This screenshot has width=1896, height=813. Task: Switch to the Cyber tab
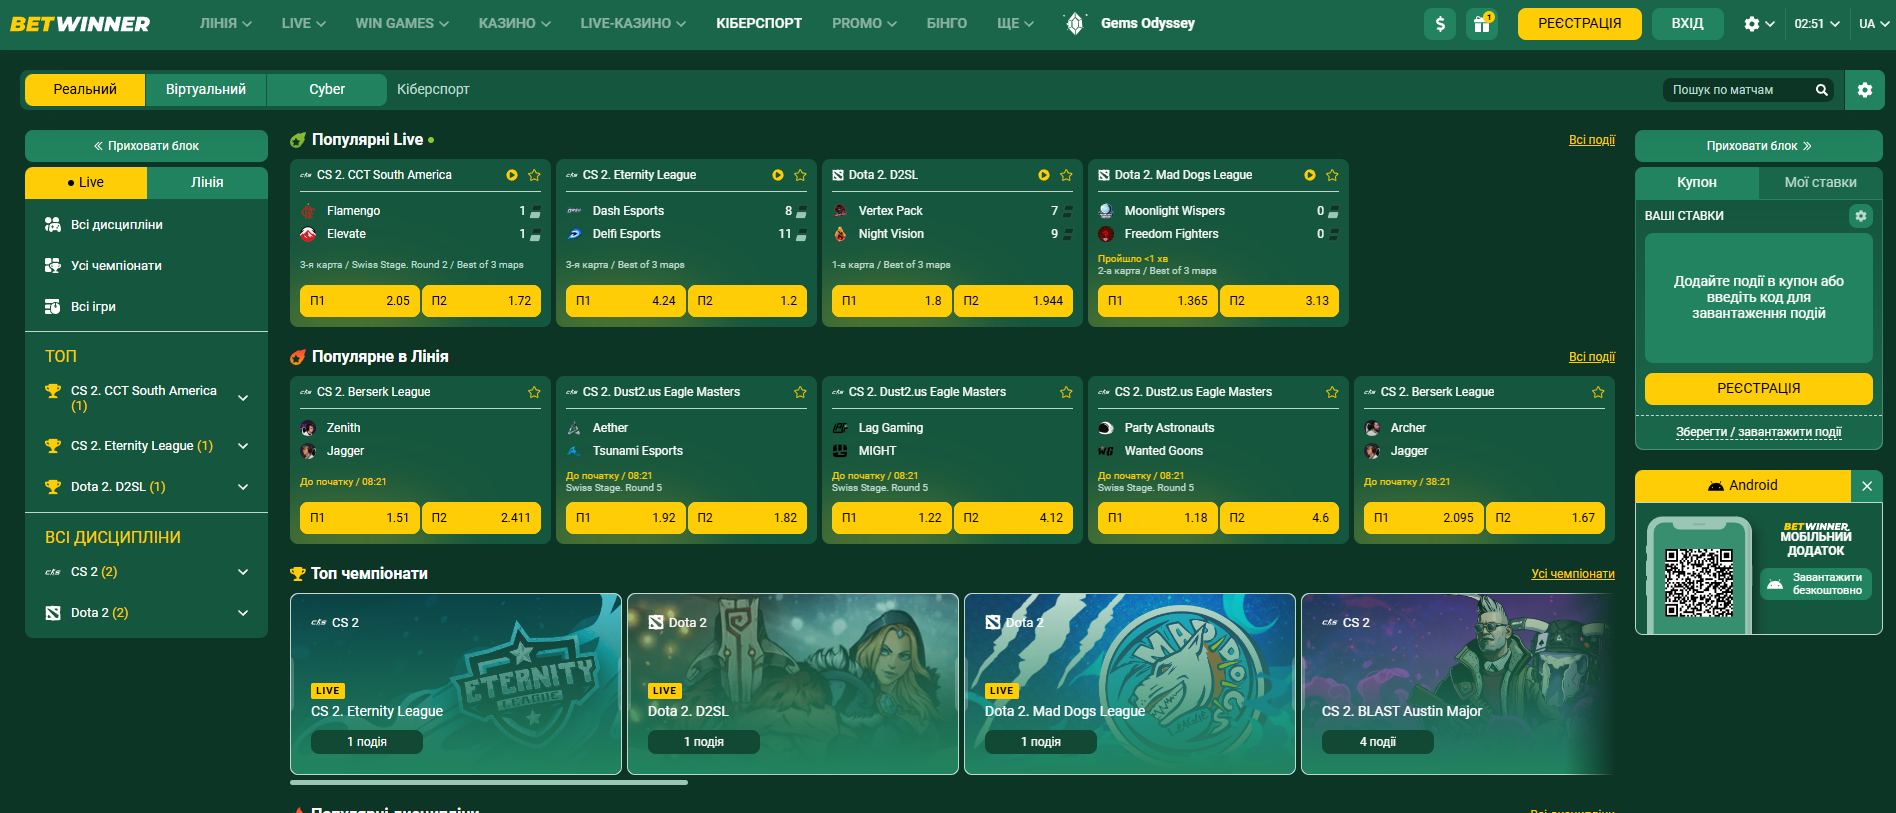[327, 90]
